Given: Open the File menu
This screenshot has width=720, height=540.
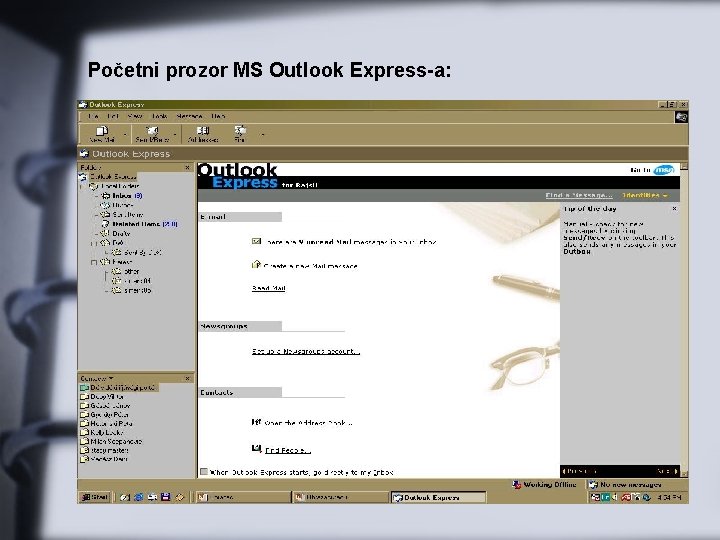Looking at the screenshot, I should tap(93, 116).
